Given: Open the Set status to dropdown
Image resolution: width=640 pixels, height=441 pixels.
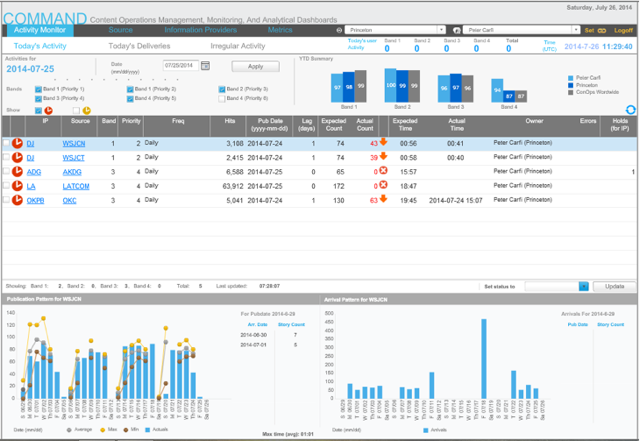Looking at the screenshot, I should [556, 286].
